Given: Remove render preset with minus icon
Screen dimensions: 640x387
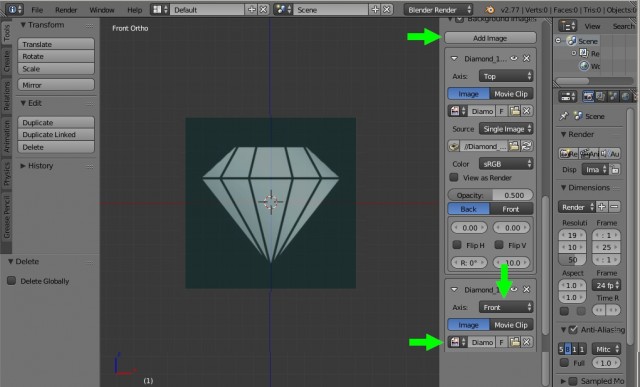Looking at the screenshot, I should coord(614,207).
